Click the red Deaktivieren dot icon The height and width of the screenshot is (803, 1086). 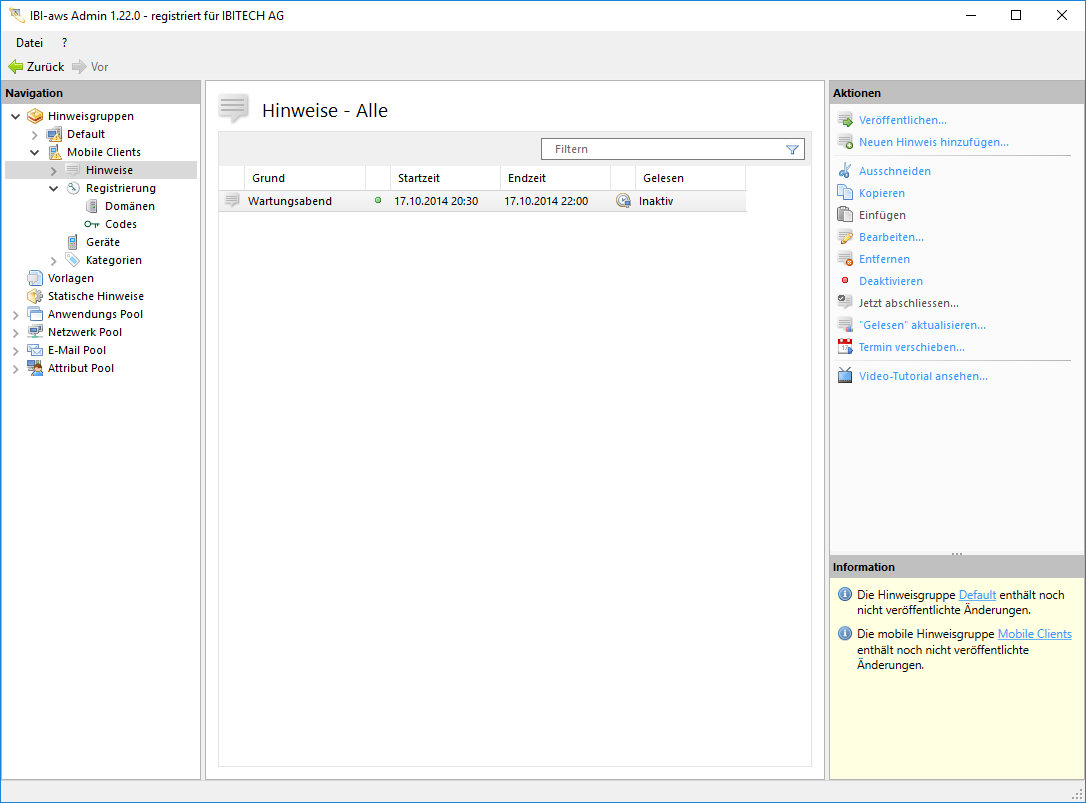pos(845,281)
